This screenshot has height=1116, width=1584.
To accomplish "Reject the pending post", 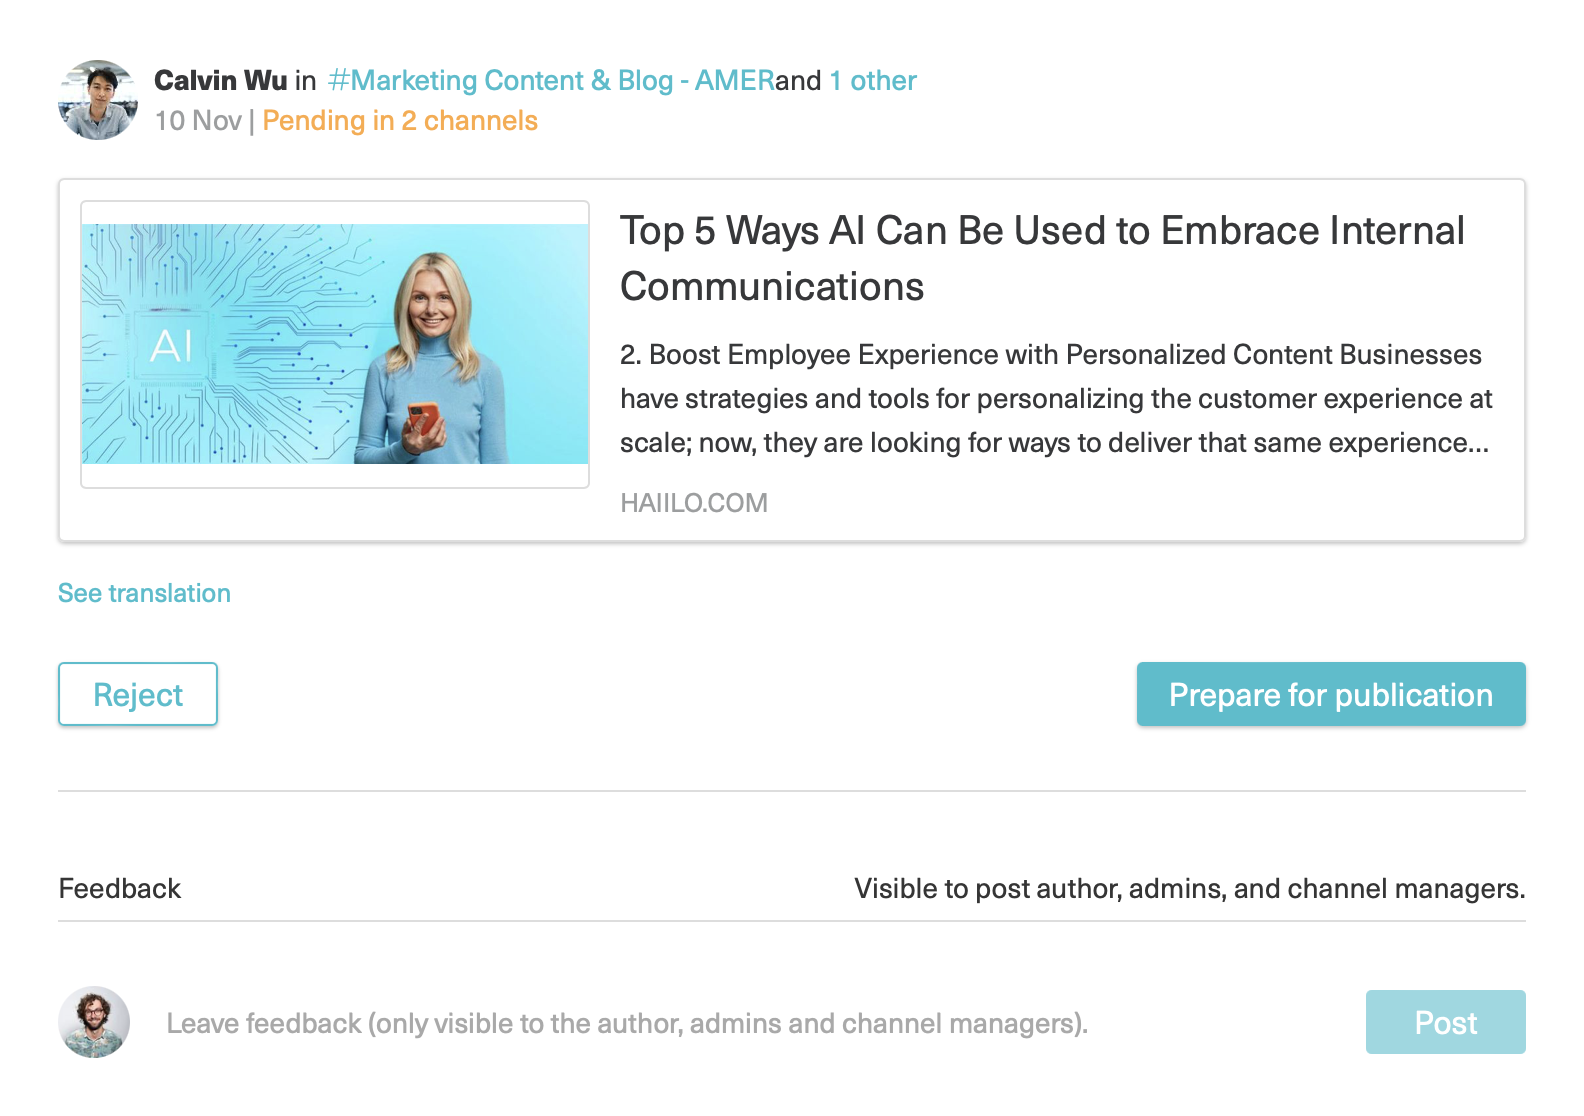I will tap(138, 694).
